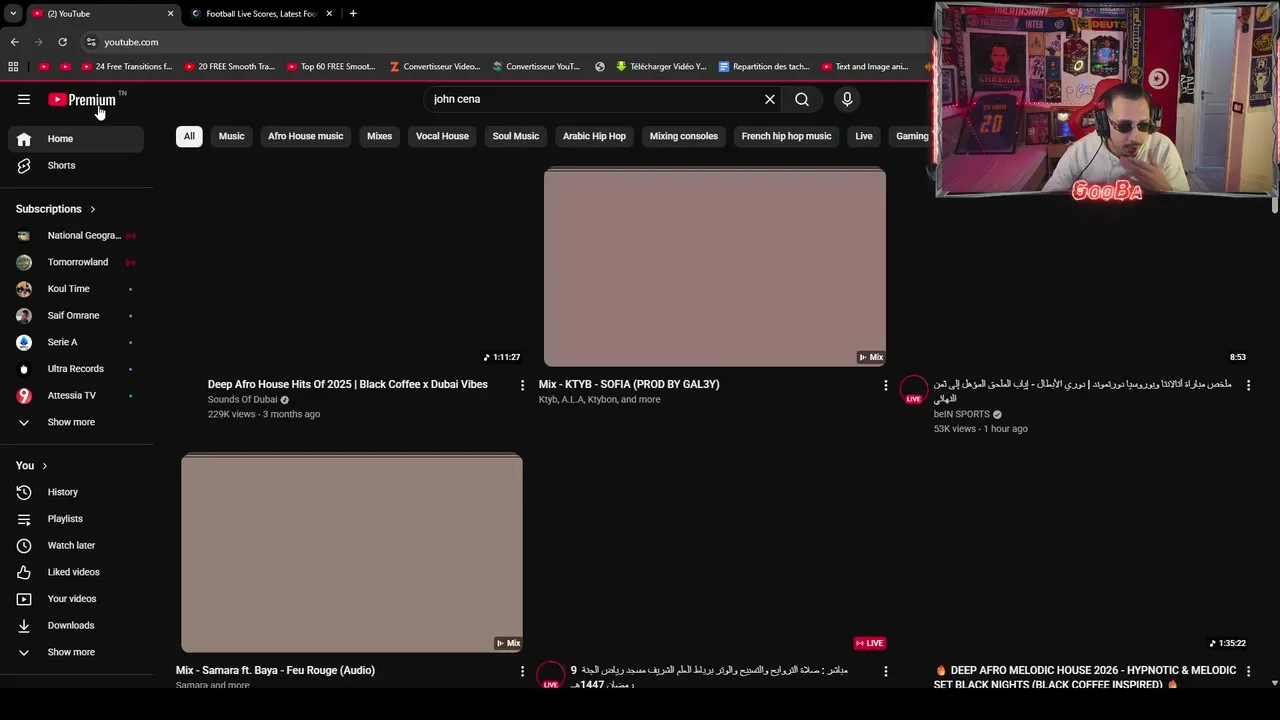
Task: Open Your videos page
Action: [76, 599]
